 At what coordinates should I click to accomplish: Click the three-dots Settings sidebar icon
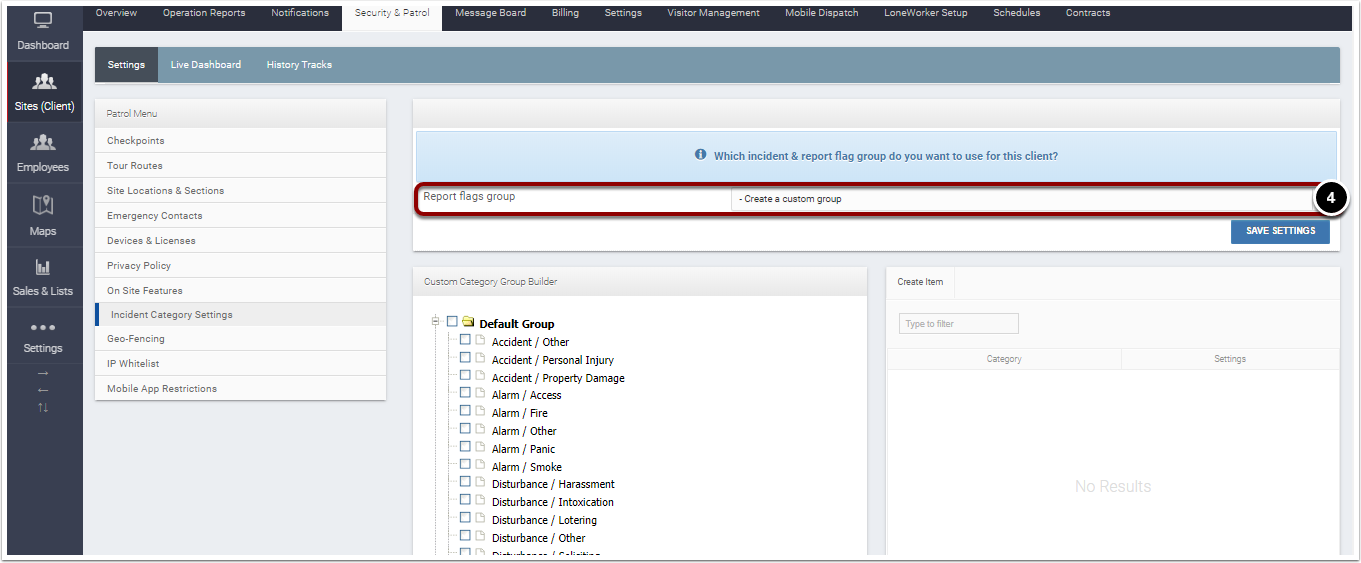click(42, 327)
